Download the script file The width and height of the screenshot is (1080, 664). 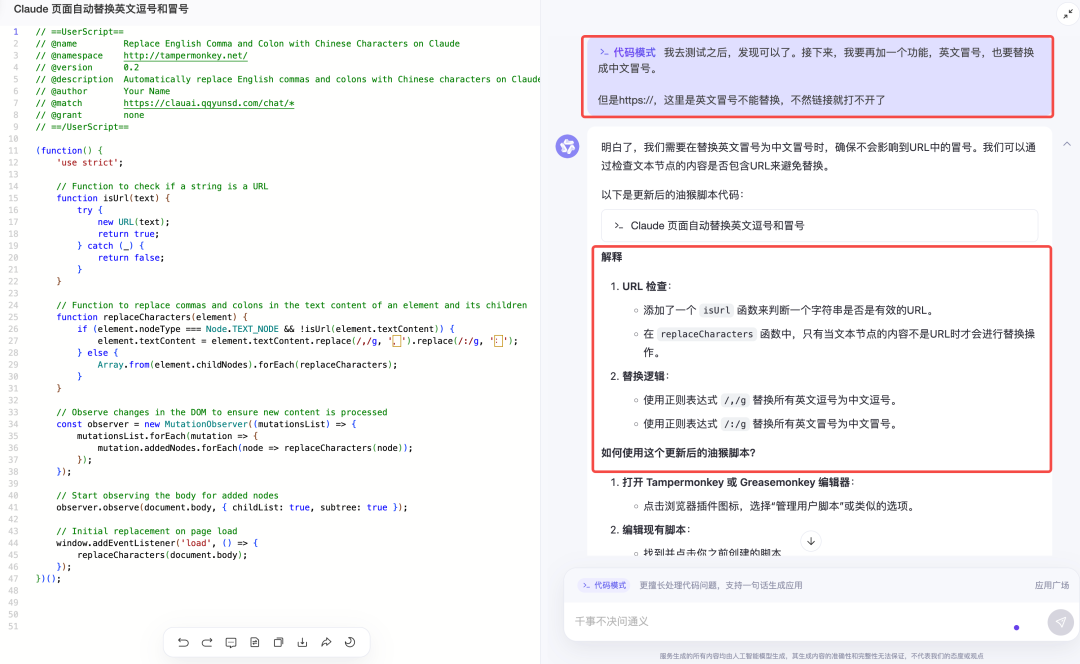[302, 642]
